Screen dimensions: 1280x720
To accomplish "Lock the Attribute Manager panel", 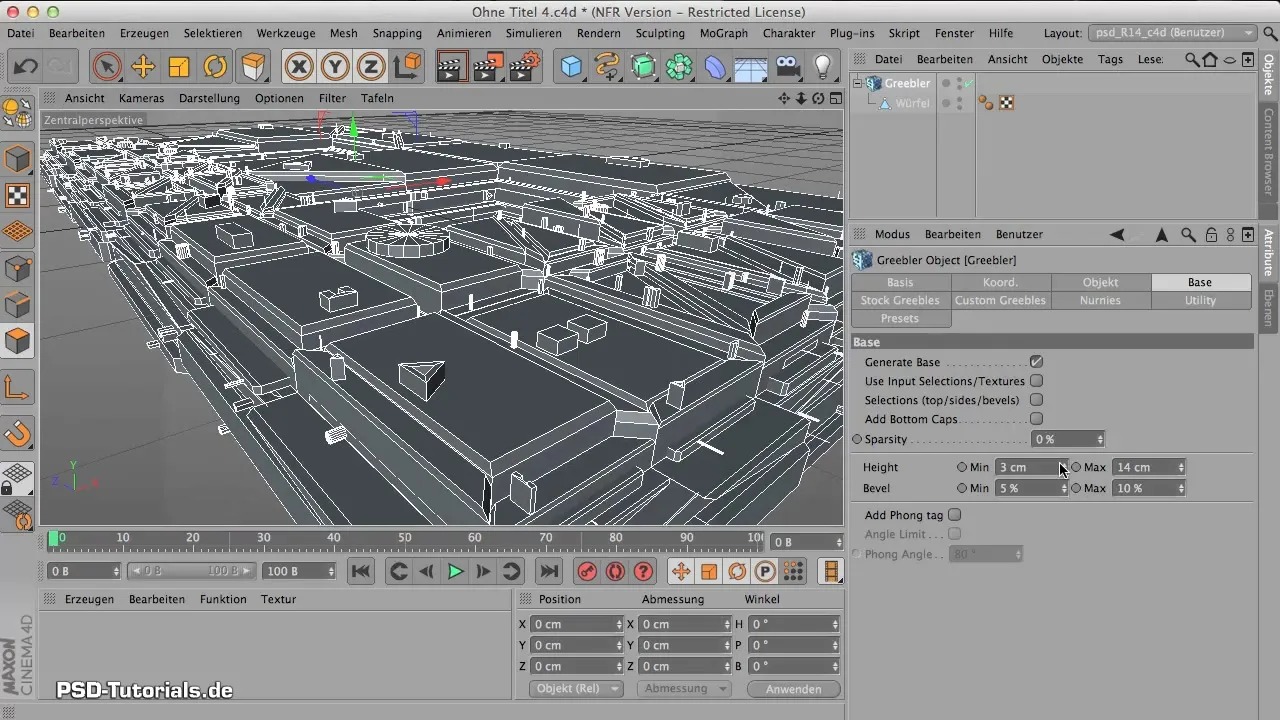I will [1211, 235].
